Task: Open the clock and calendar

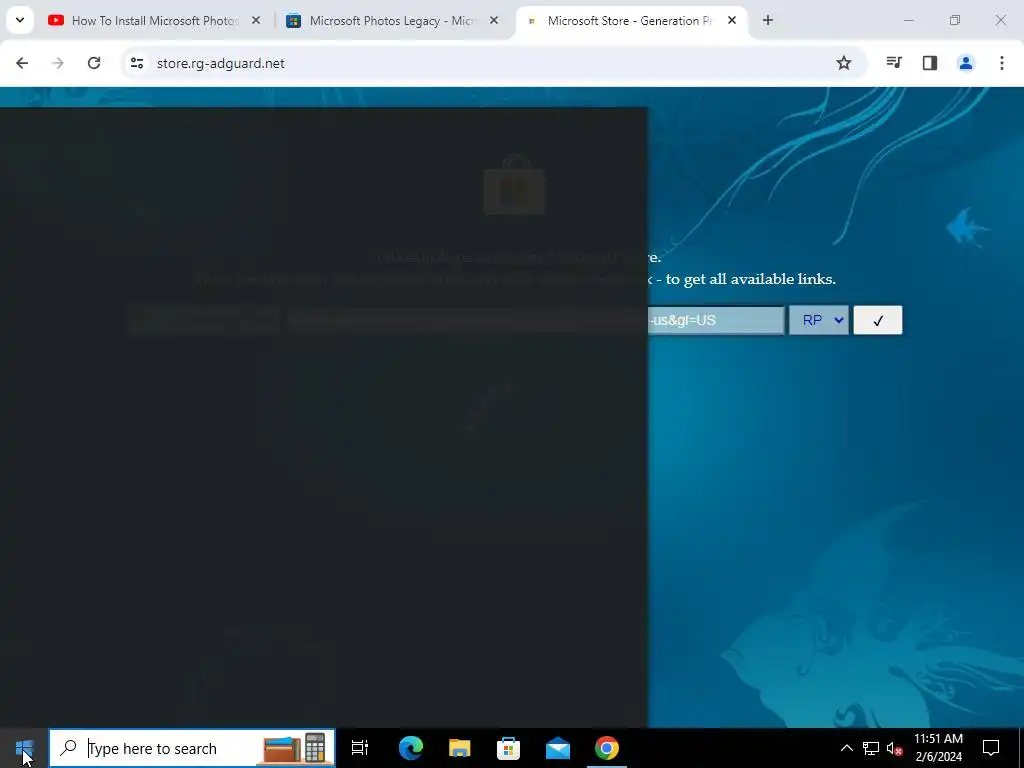Action: click(x=938, y=748)
